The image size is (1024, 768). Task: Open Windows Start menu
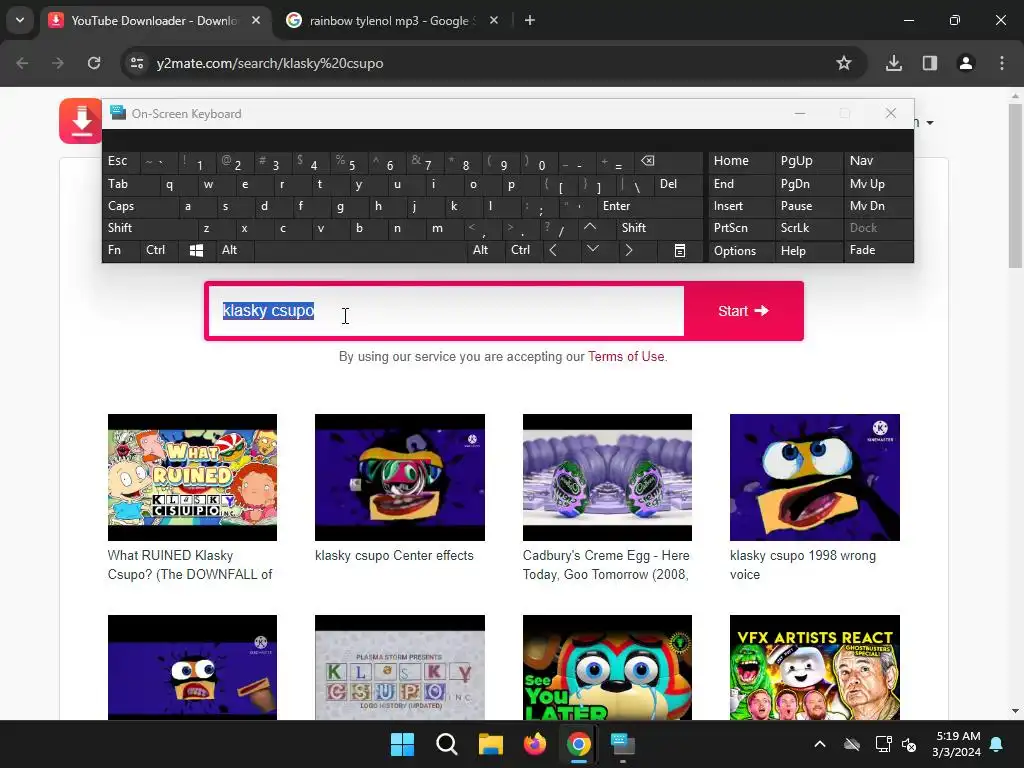click(x=402, y=744)
